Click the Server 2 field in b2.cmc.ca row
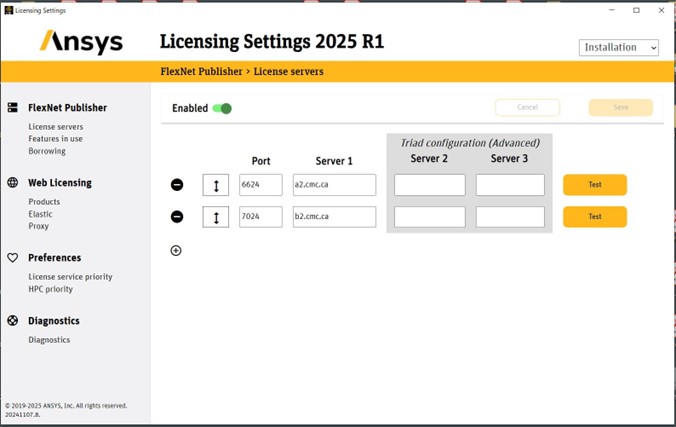676x427 pixels. click(430, 217)
